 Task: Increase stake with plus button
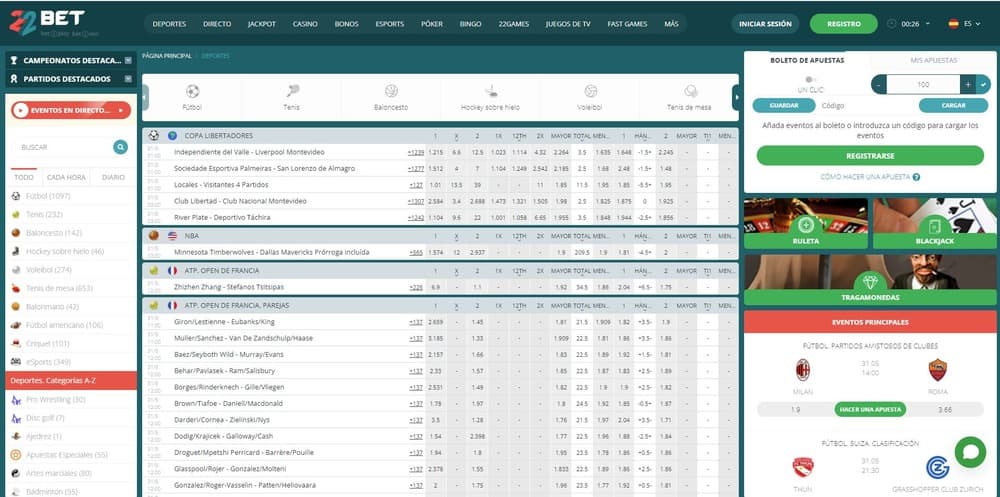pos(968,84)
